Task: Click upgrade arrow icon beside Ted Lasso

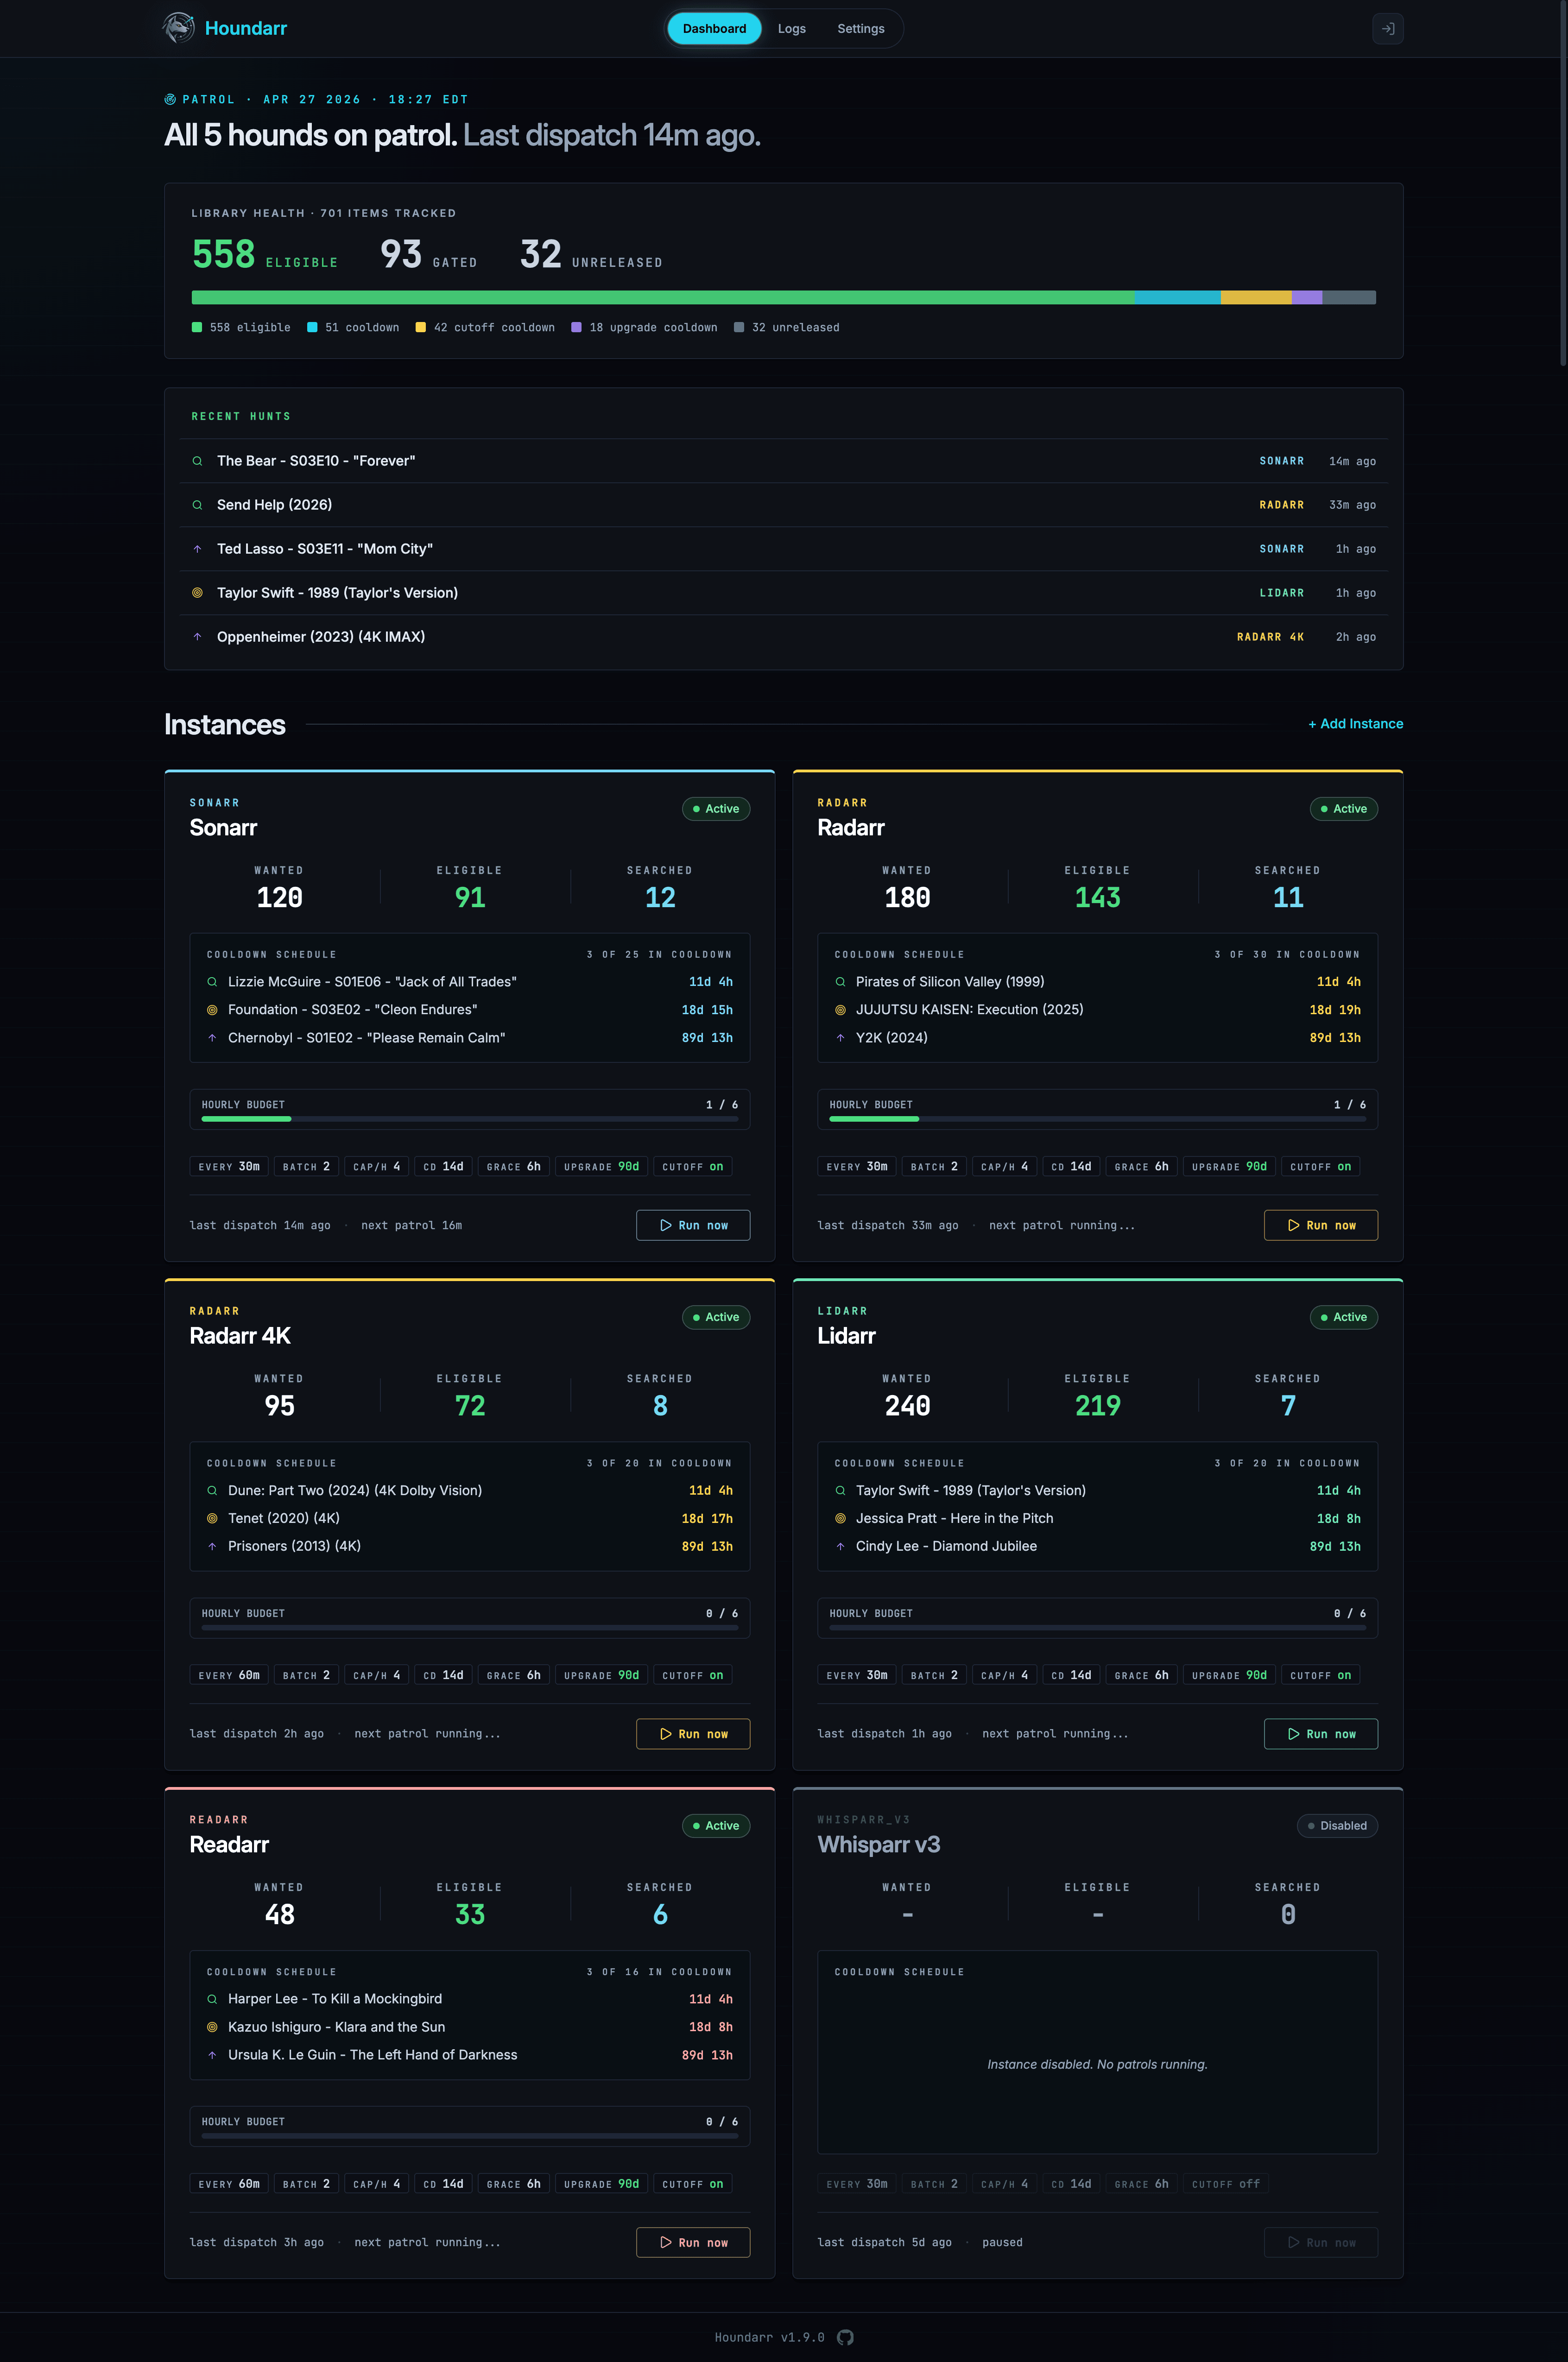Action: pos(197,549)
